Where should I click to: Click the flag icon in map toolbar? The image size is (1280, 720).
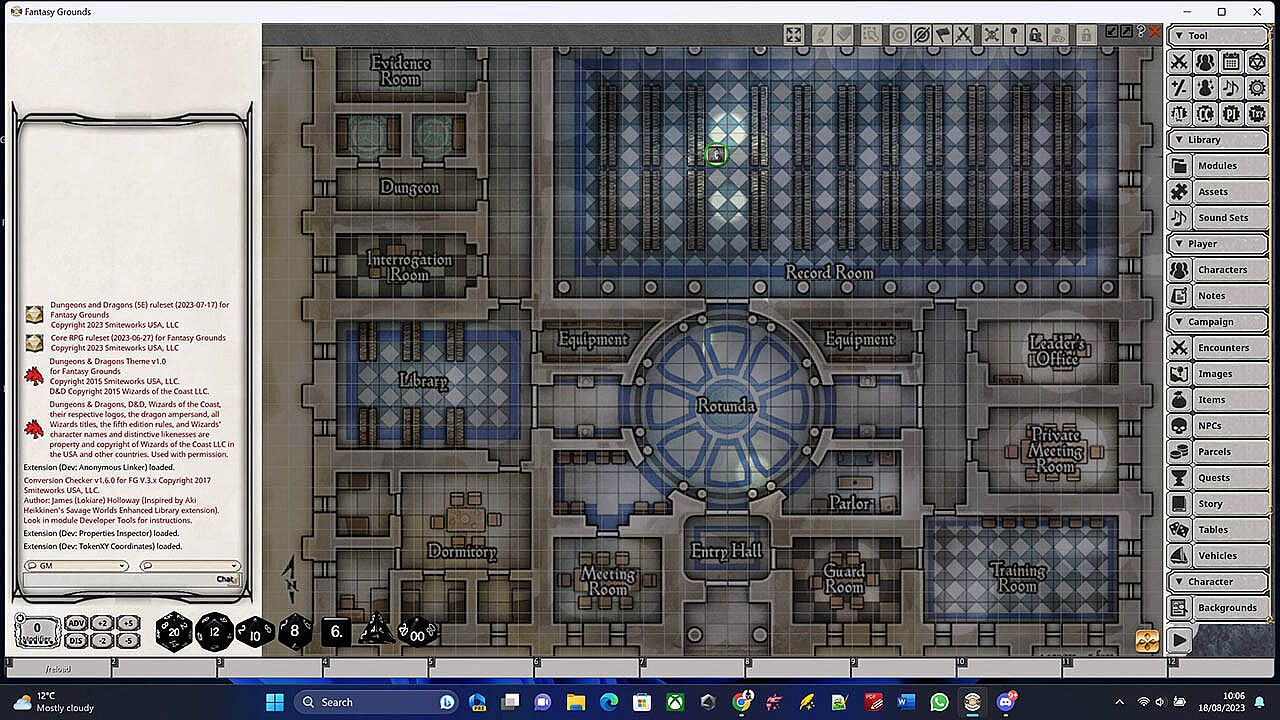point(942,35)
